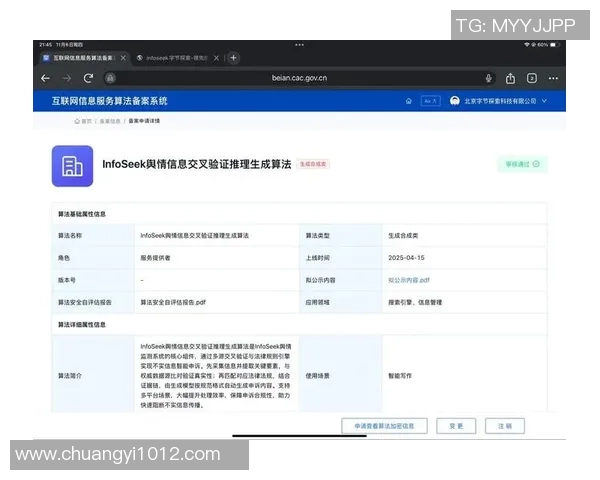Open a new tab with the plus button
600x480 pixels.
coord(233,58)
